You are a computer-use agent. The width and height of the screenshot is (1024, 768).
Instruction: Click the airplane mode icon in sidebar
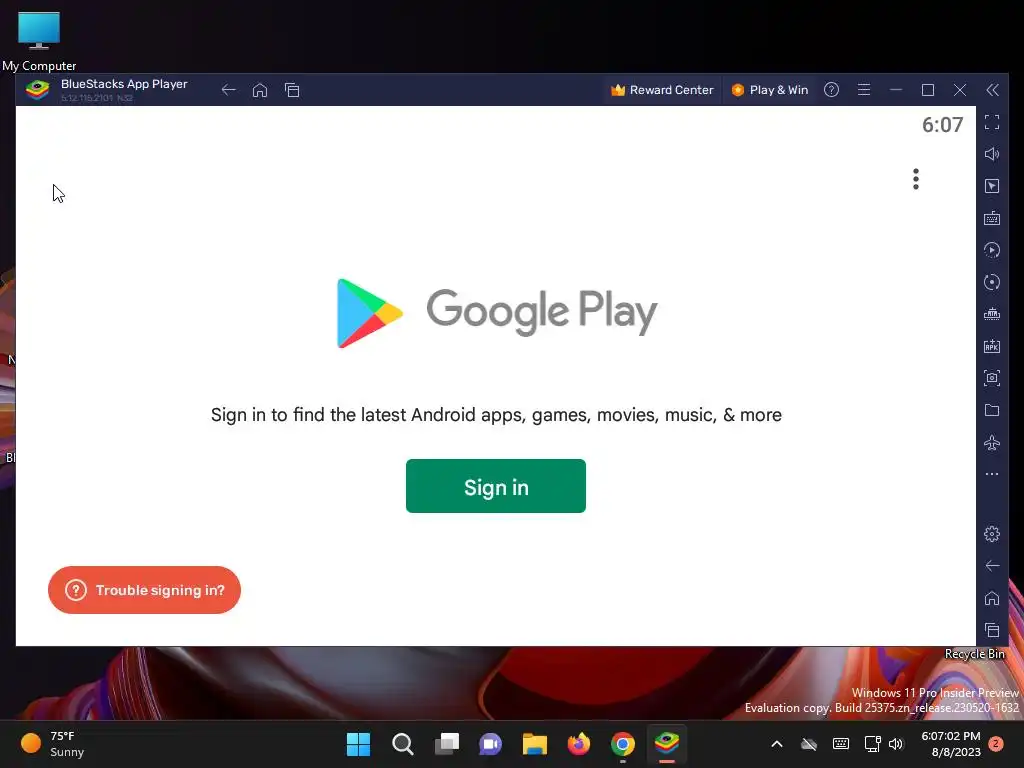coord(991,442)
